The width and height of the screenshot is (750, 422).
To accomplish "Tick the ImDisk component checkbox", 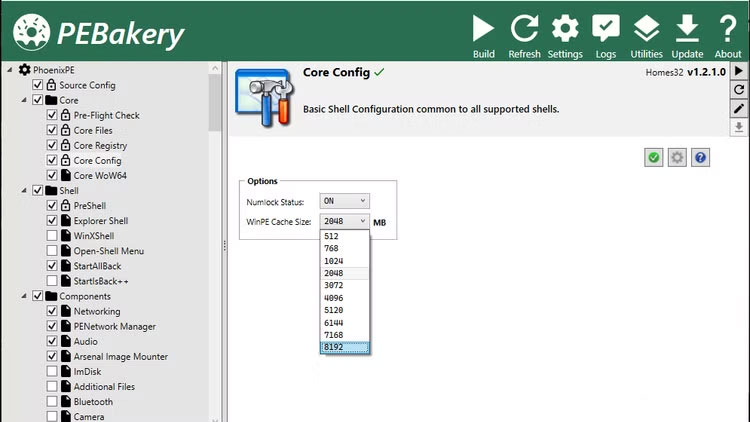I will tap(52, 372).
